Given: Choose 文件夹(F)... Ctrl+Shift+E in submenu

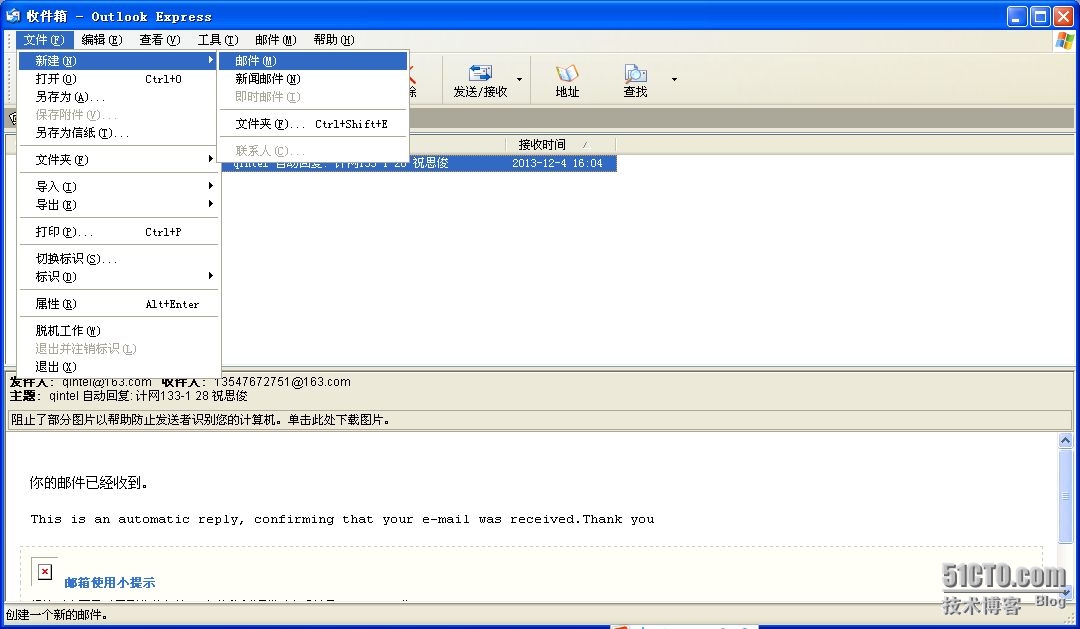Looking at the screenshot, I should pos(313,124).
